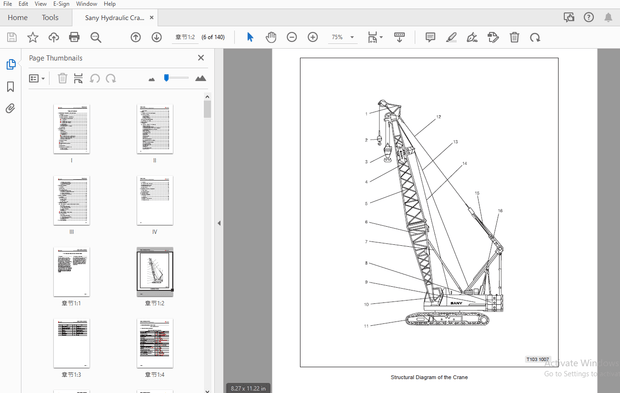Close the Sany Hydraulic Crane tab
Viewport: 620px width, 393px height.
151,18
